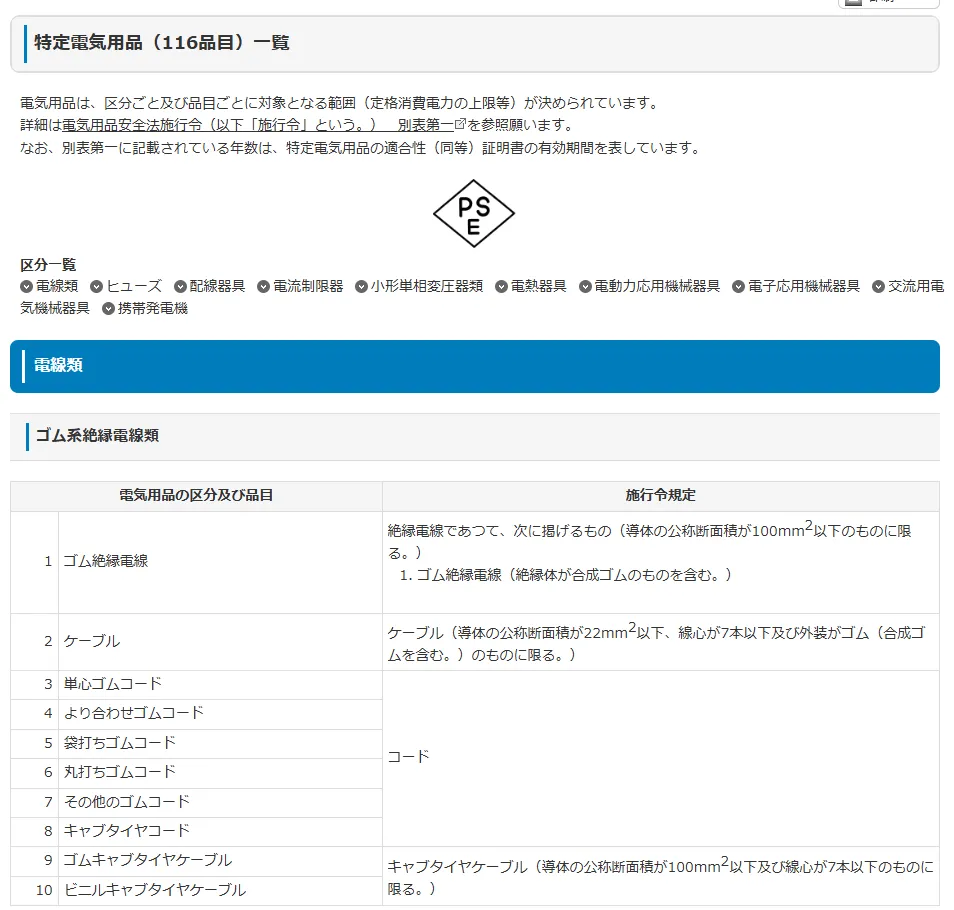Click the 施行令規定 column header
Screen dimensions: 954x910
[x=662, y=495]
